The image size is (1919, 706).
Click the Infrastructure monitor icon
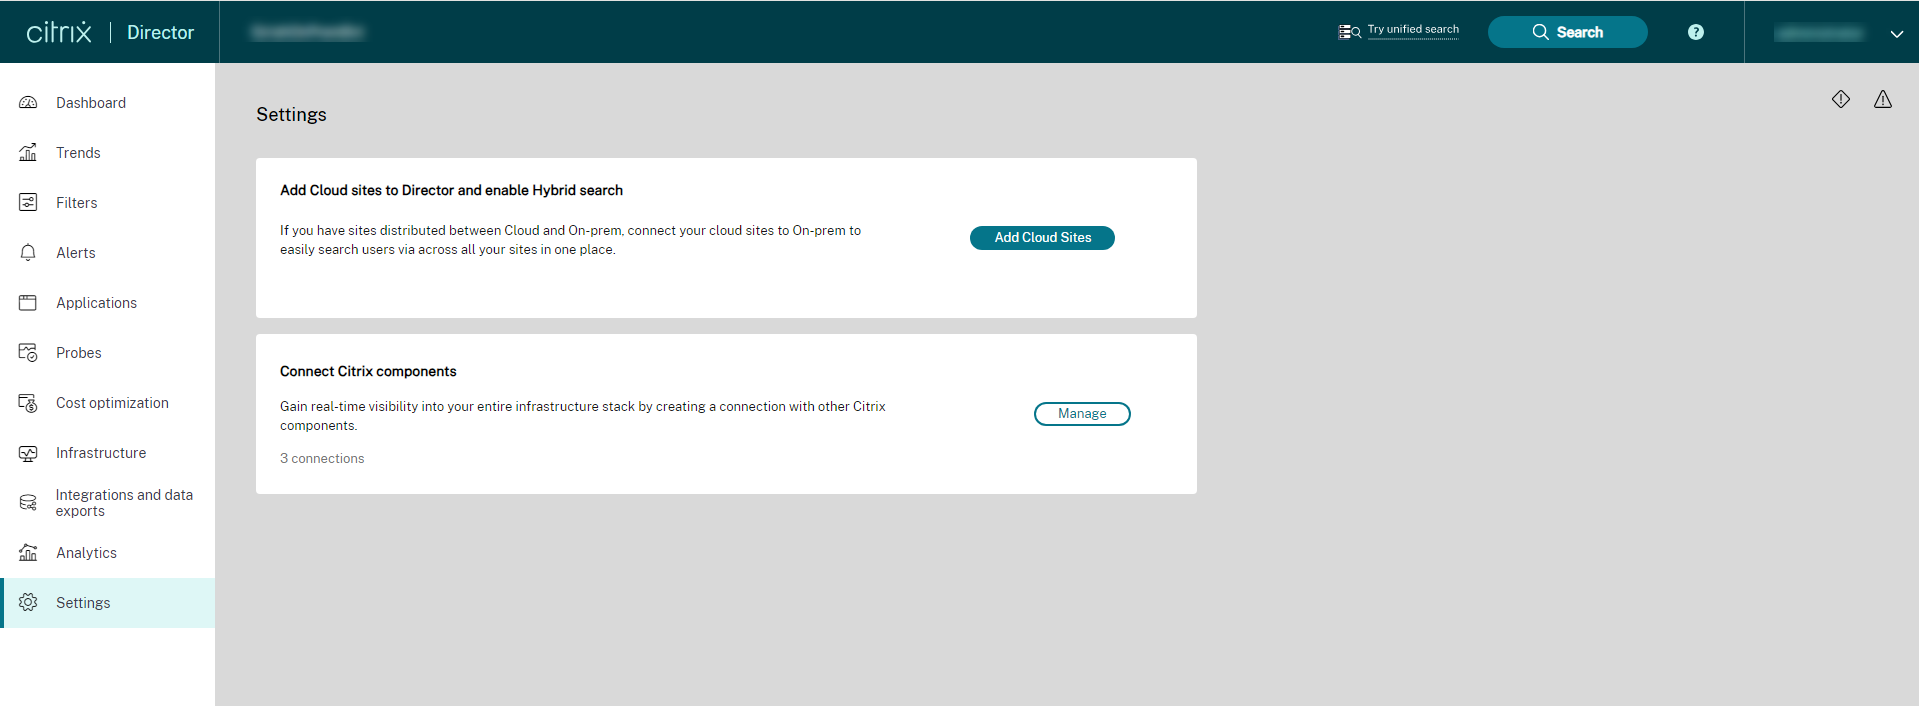tap(28, 453)
